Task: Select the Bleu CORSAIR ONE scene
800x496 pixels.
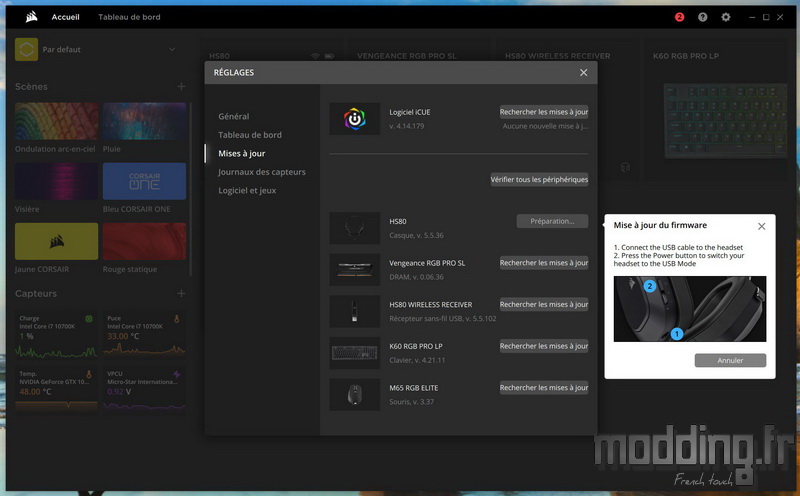Action: click(144, 181)
